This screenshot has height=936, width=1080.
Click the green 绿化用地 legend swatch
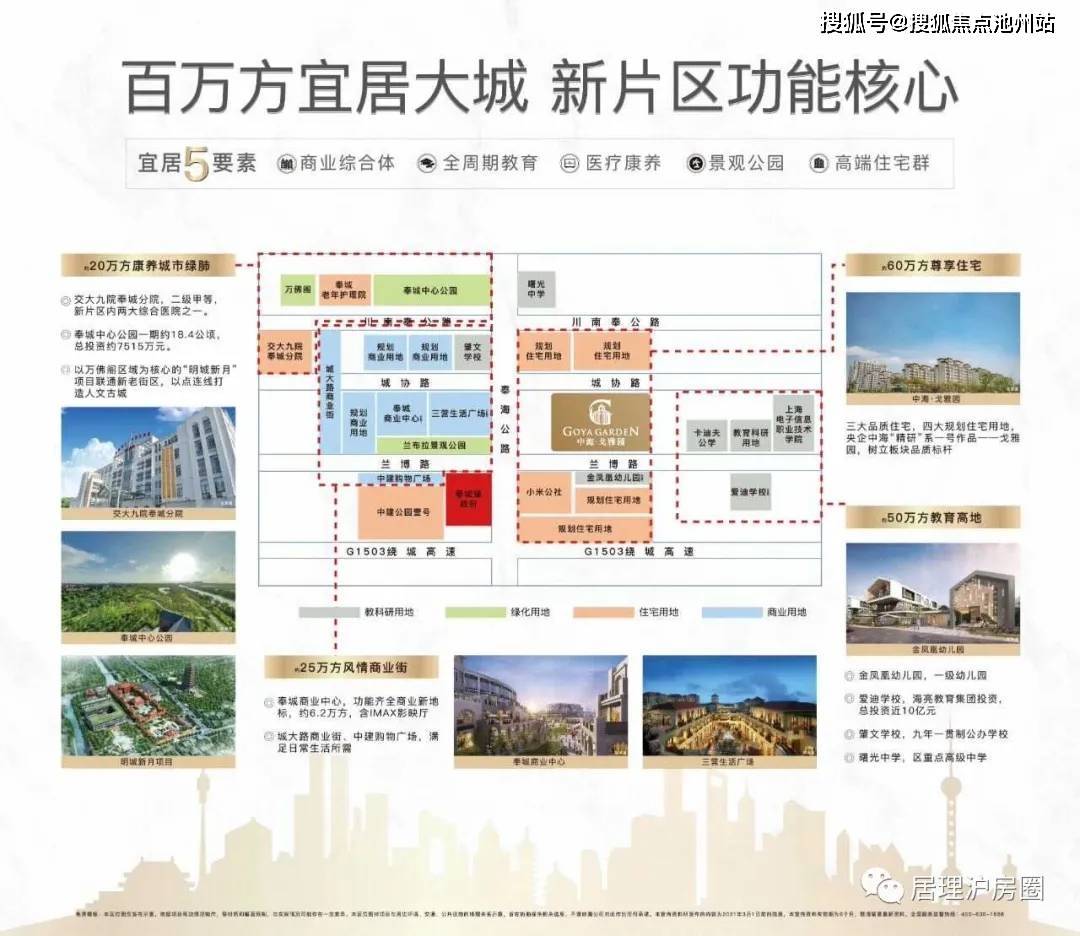[475, 612]
